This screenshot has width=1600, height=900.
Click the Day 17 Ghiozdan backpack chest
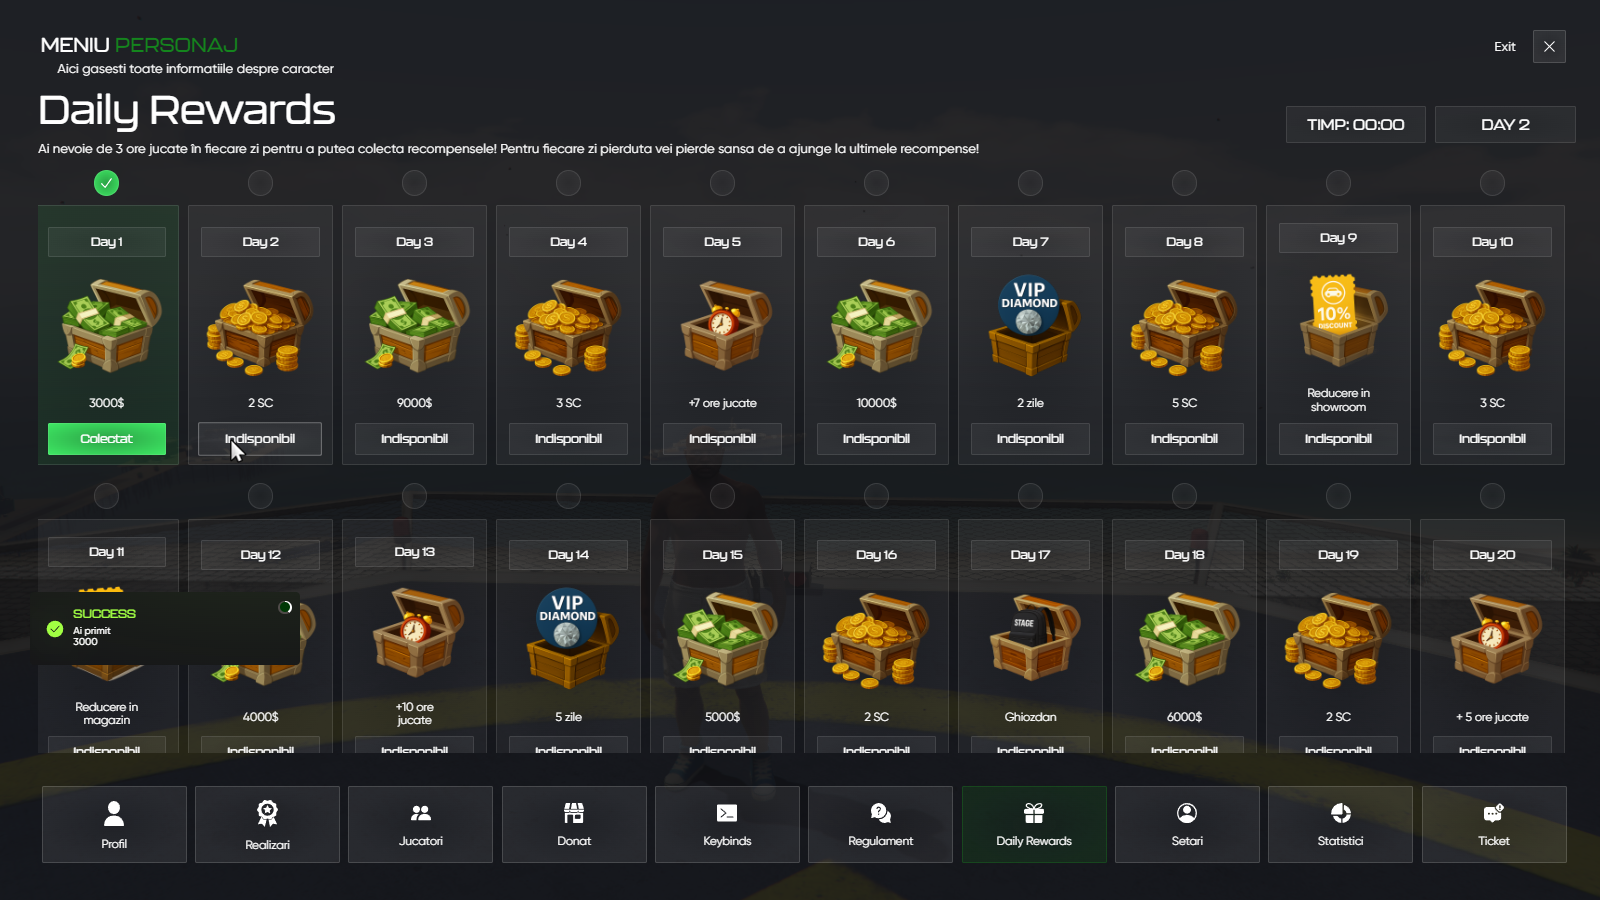(x=1031, y=638)
